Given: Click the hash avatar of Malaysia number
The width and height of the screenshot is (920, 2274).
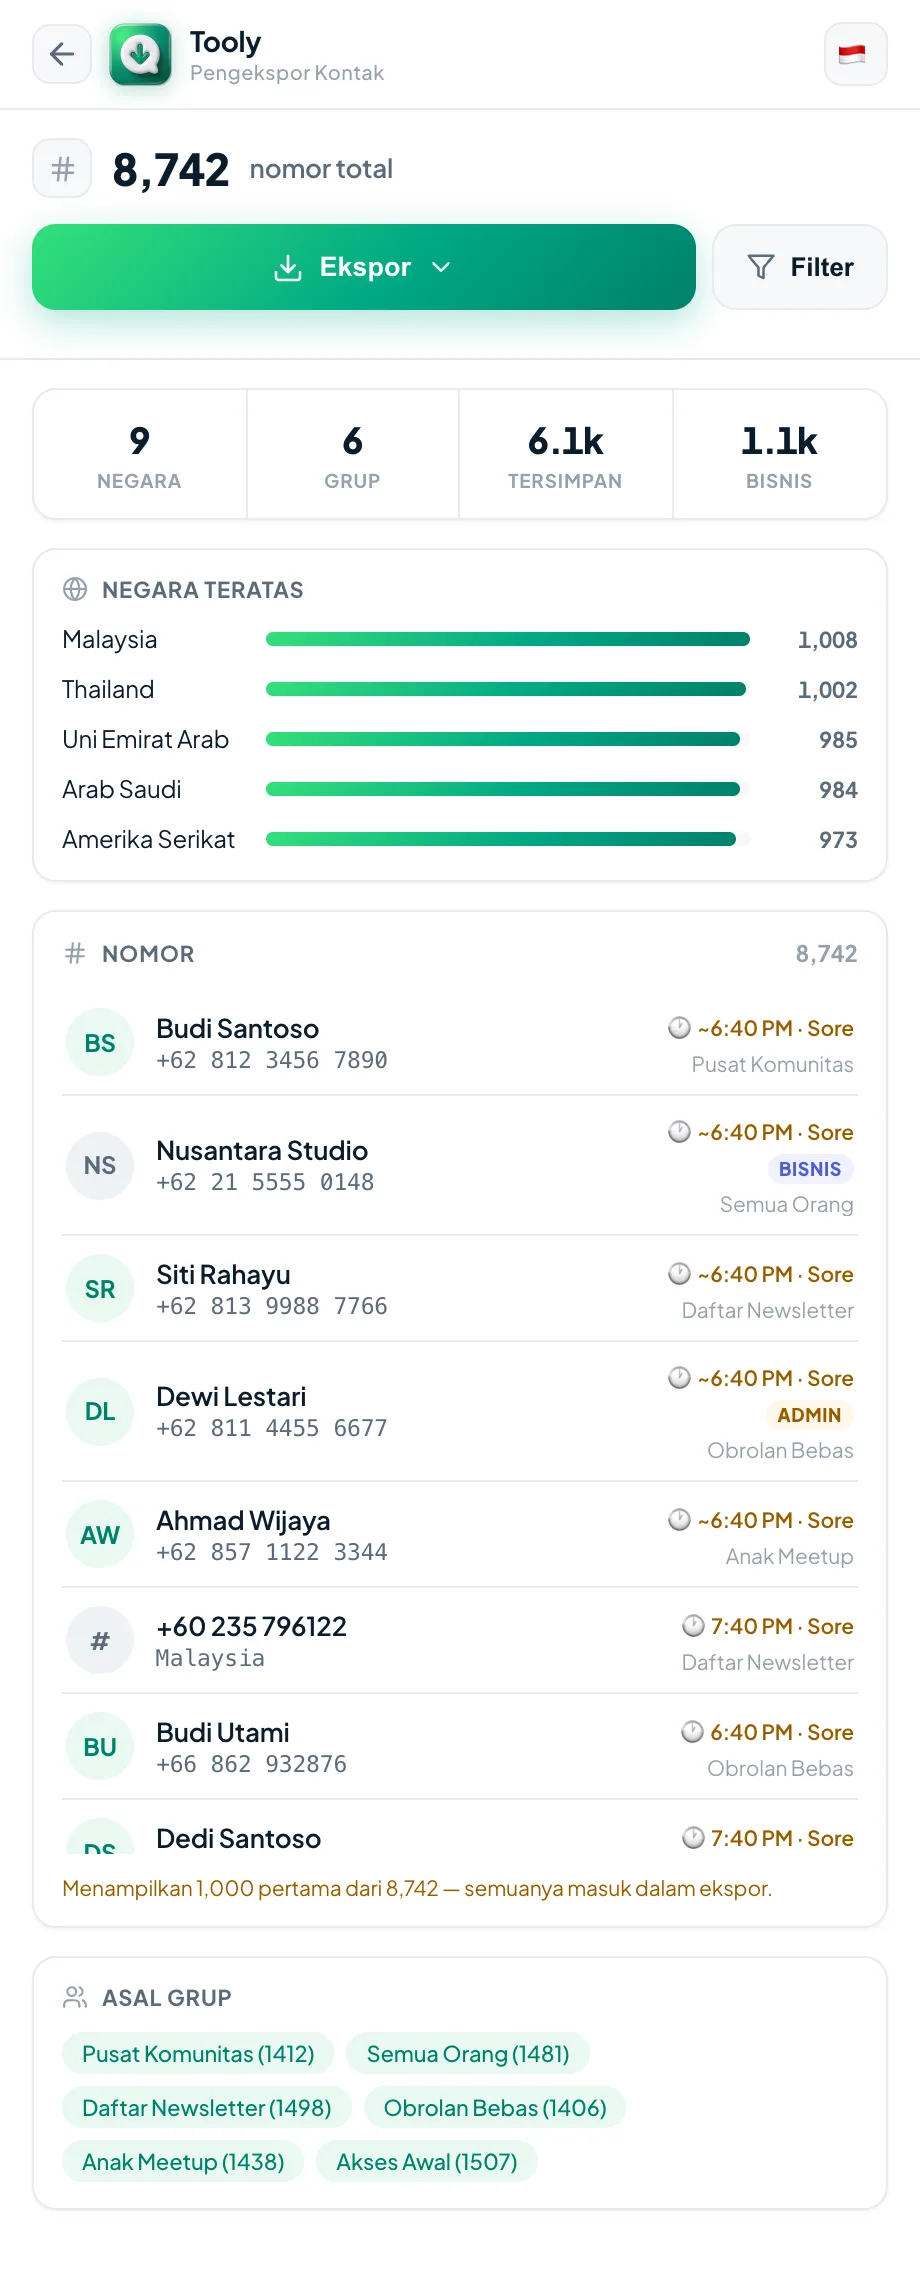Looking at the screenshot, I should point(100,1641).
